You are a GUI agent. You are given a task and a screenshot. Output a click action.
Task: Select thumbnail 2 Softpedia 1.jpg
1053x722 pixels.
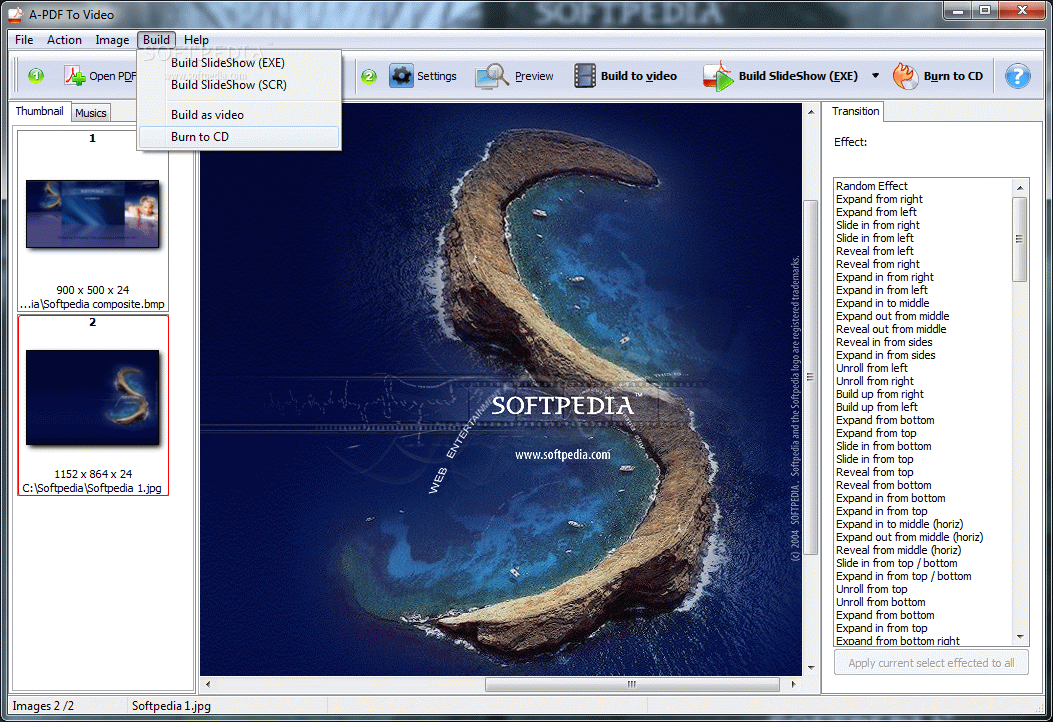point(93,405)
